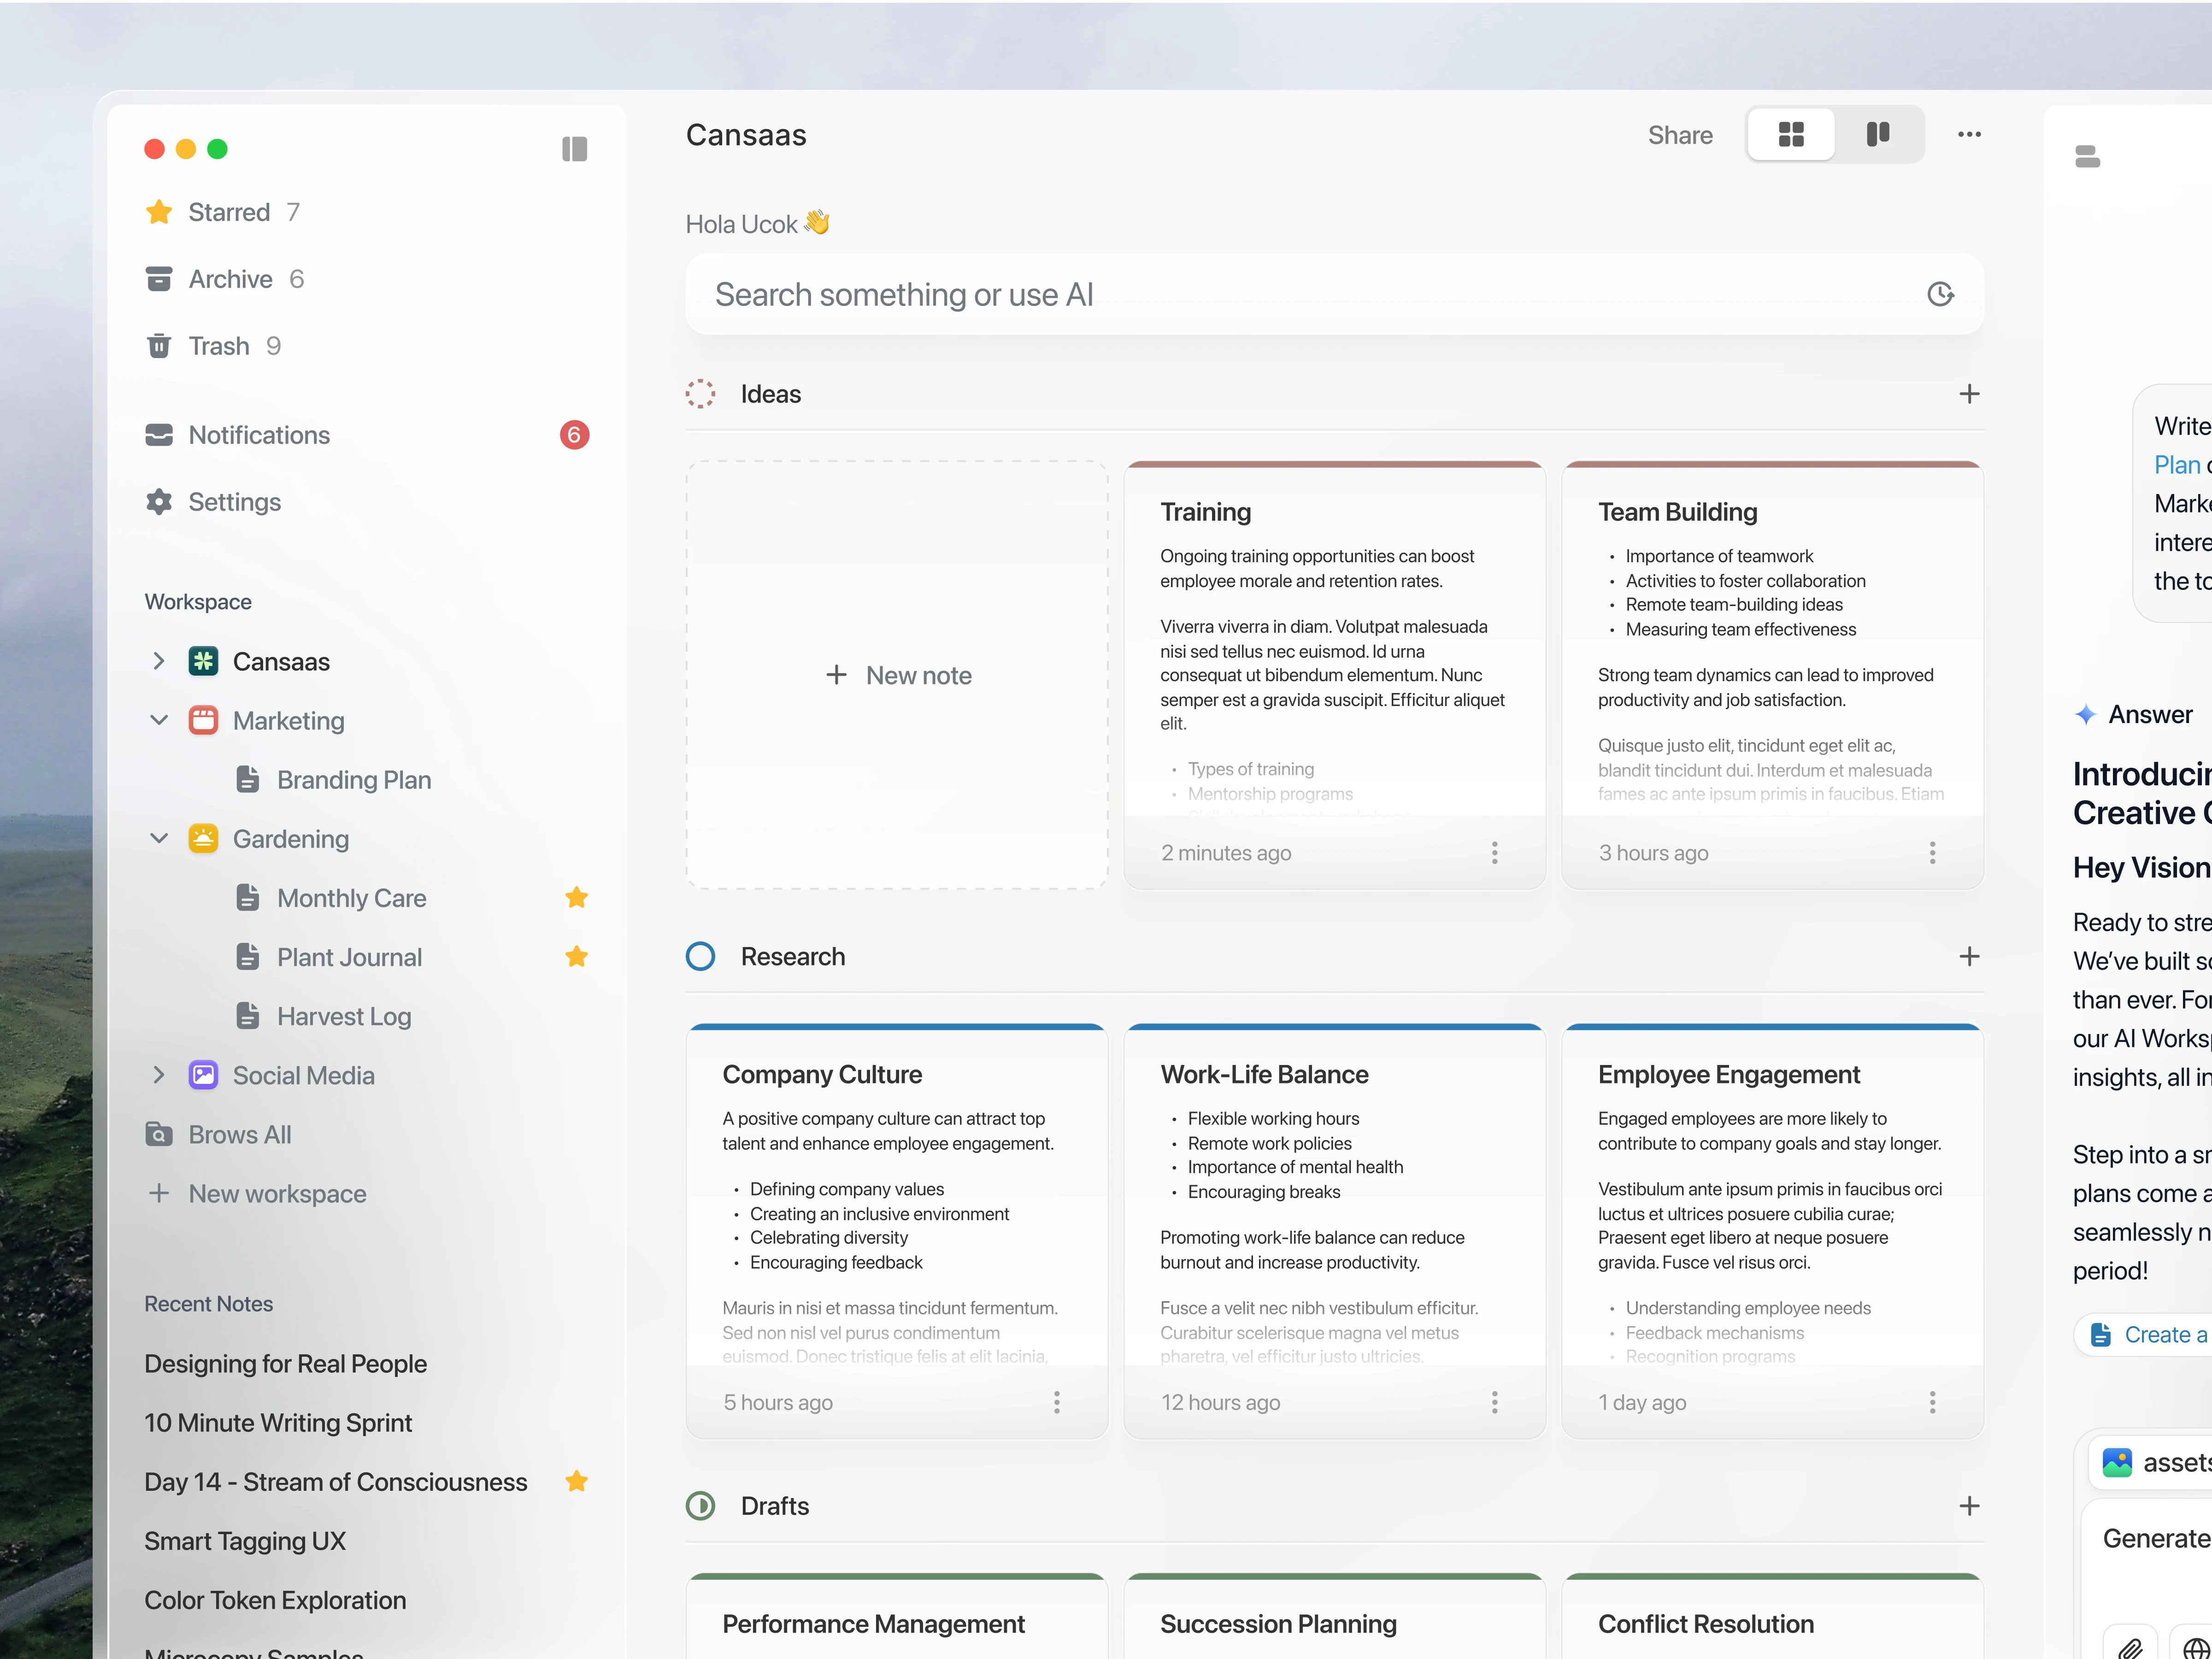Image resolution: width=2212 pixels, height=1659 pixels.
Task: Add note to Research section
Action: coord(1968,956)
